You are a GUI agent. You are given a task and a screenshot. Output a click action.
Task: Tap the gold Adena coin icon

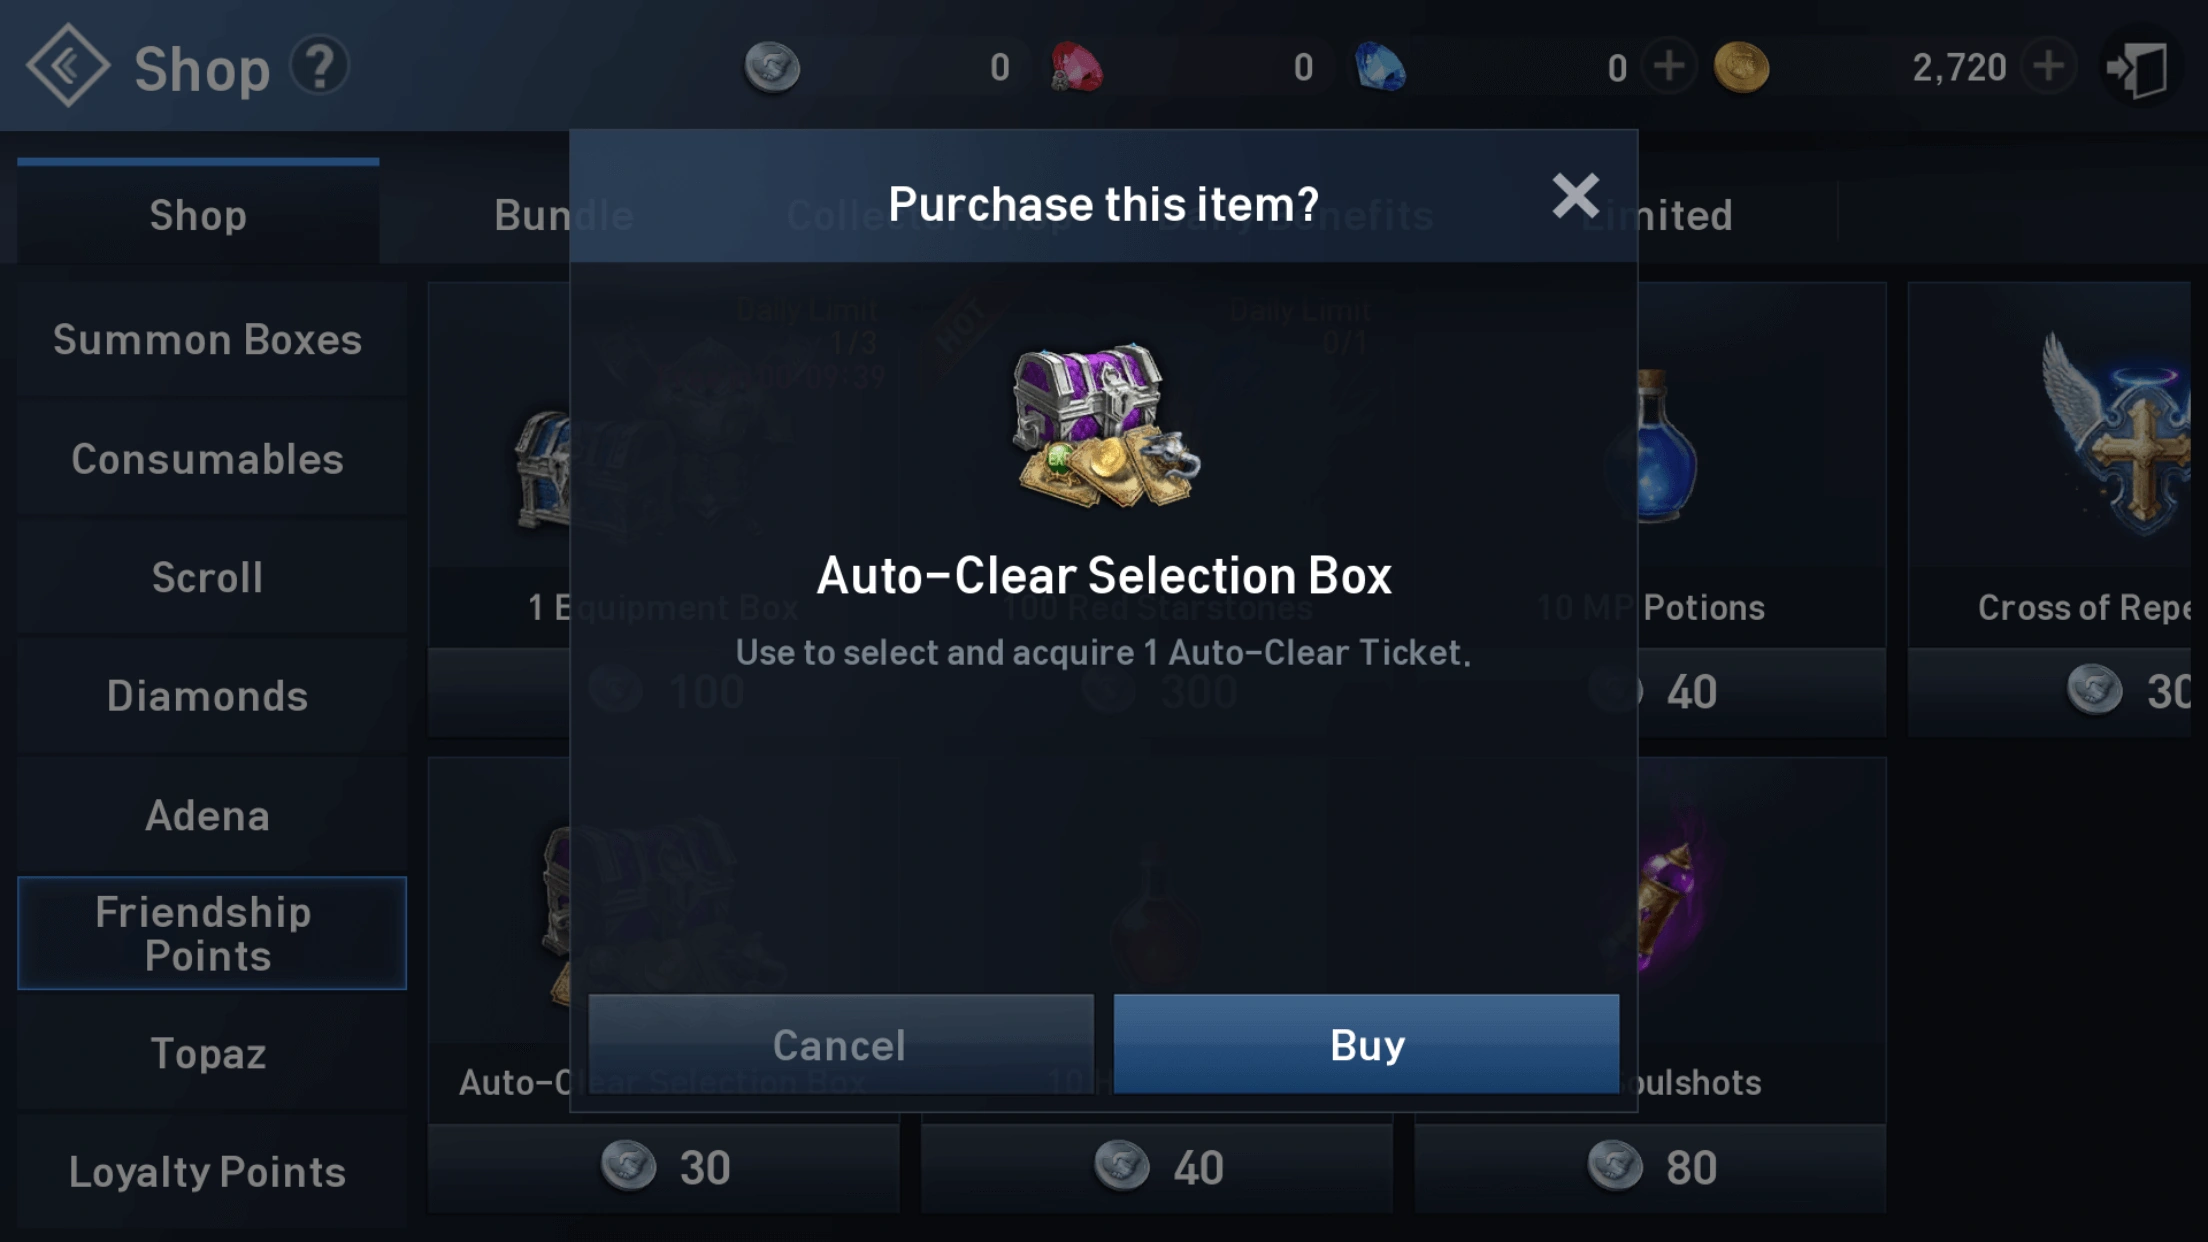(x=1741, y=67)
